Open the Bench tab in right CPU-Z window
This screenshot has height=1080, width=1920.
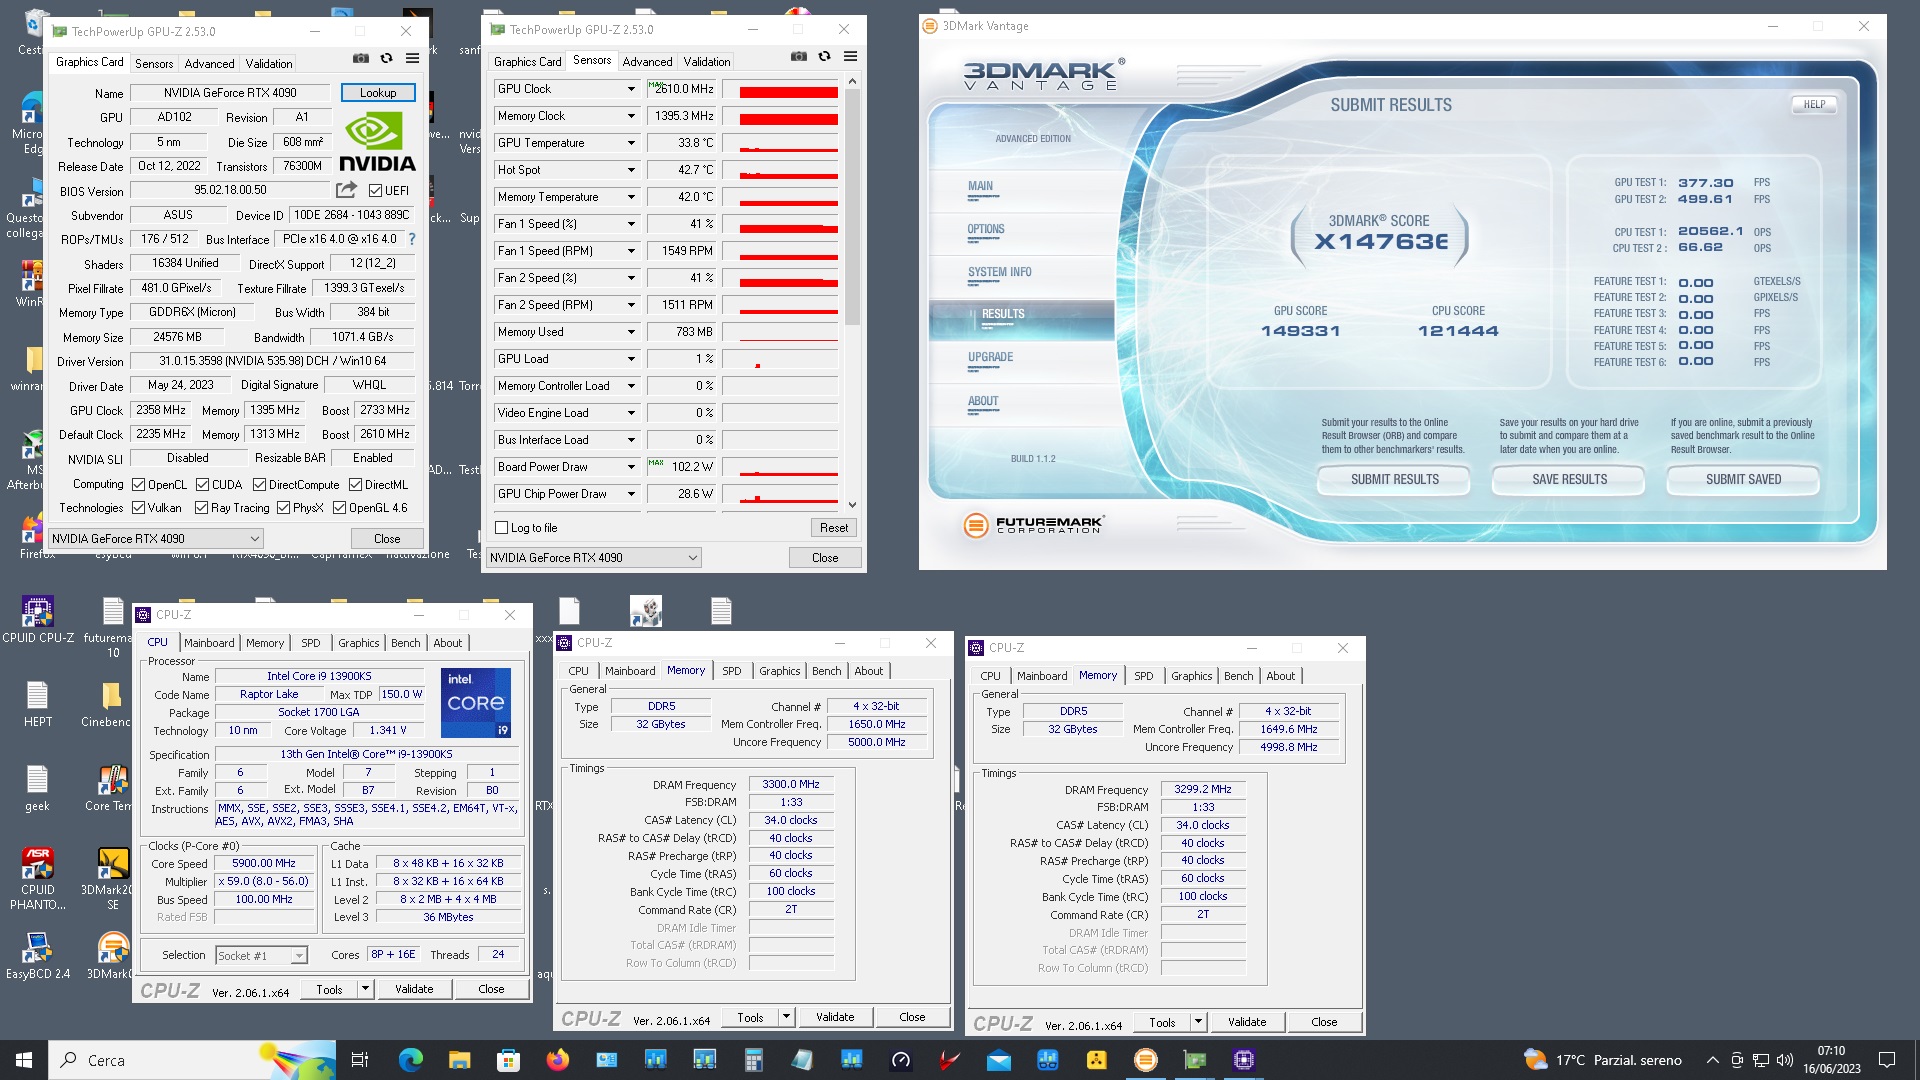click(1238, 676)
